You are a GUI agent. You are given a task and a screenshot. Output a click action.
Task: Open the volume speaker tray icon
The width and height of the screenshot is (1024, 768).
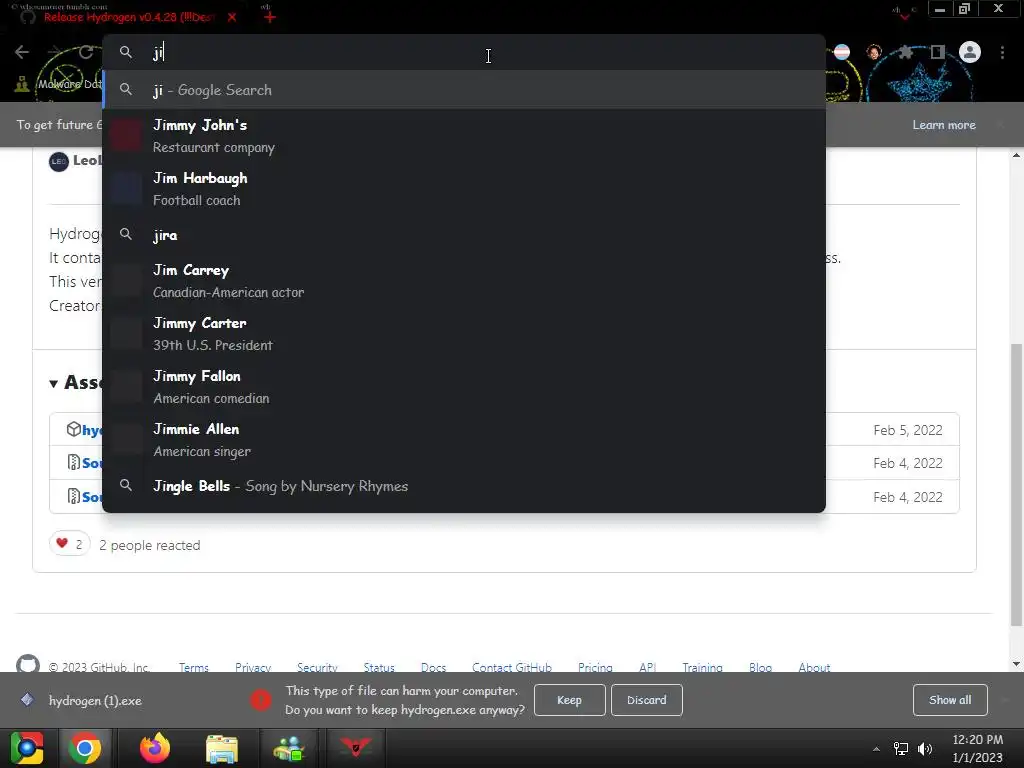[x=925, y=749]
